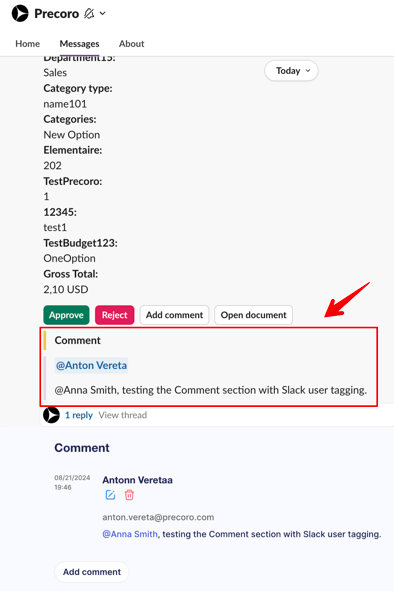This screenshot has width=394, height=591.
Task: Open the 1 reply link
Action: 79,415
